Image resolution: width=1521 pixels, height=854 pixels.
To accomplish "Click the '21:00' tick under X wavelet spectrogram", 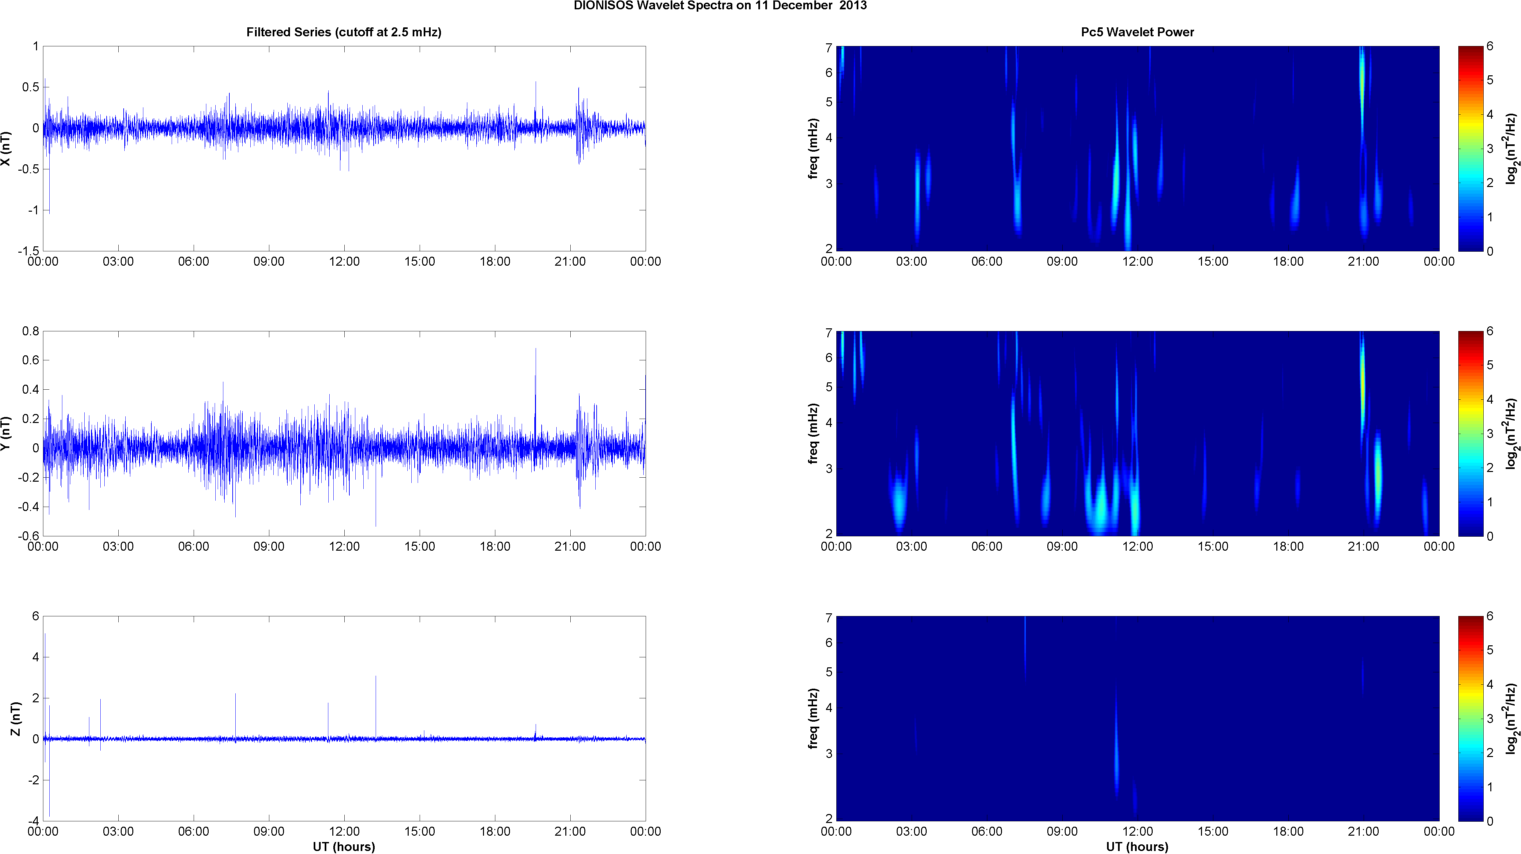I will tap(1364, 262).
